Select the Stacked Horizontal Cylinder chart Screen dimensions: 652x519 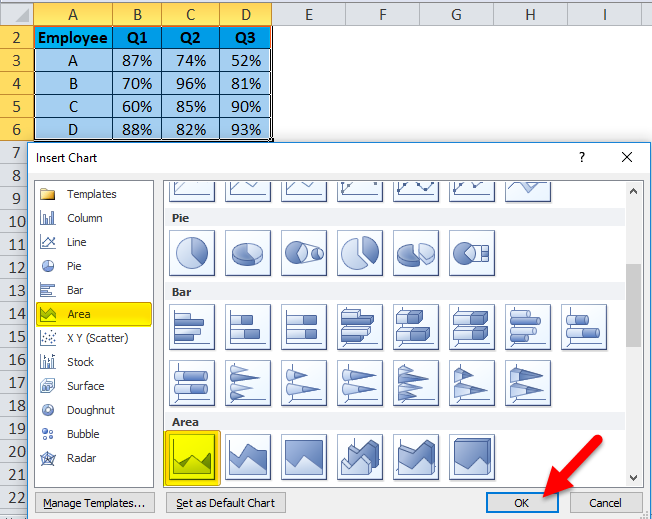pos(584,327)
